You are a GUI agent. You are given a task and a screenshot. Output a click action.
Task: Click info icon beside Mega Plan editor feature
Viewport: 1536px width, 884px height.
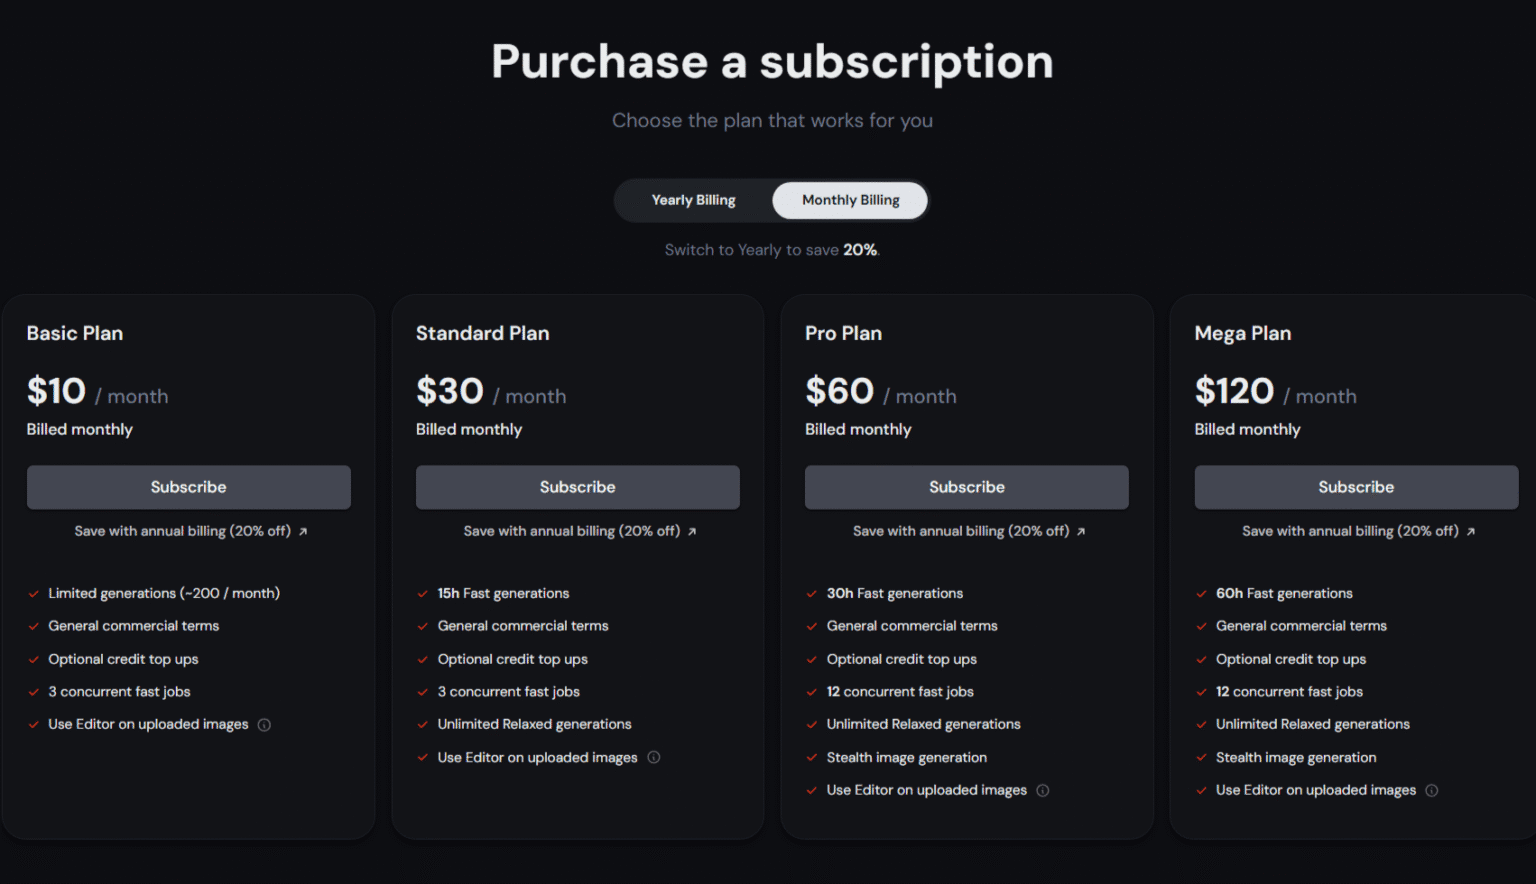[1432, 791]
